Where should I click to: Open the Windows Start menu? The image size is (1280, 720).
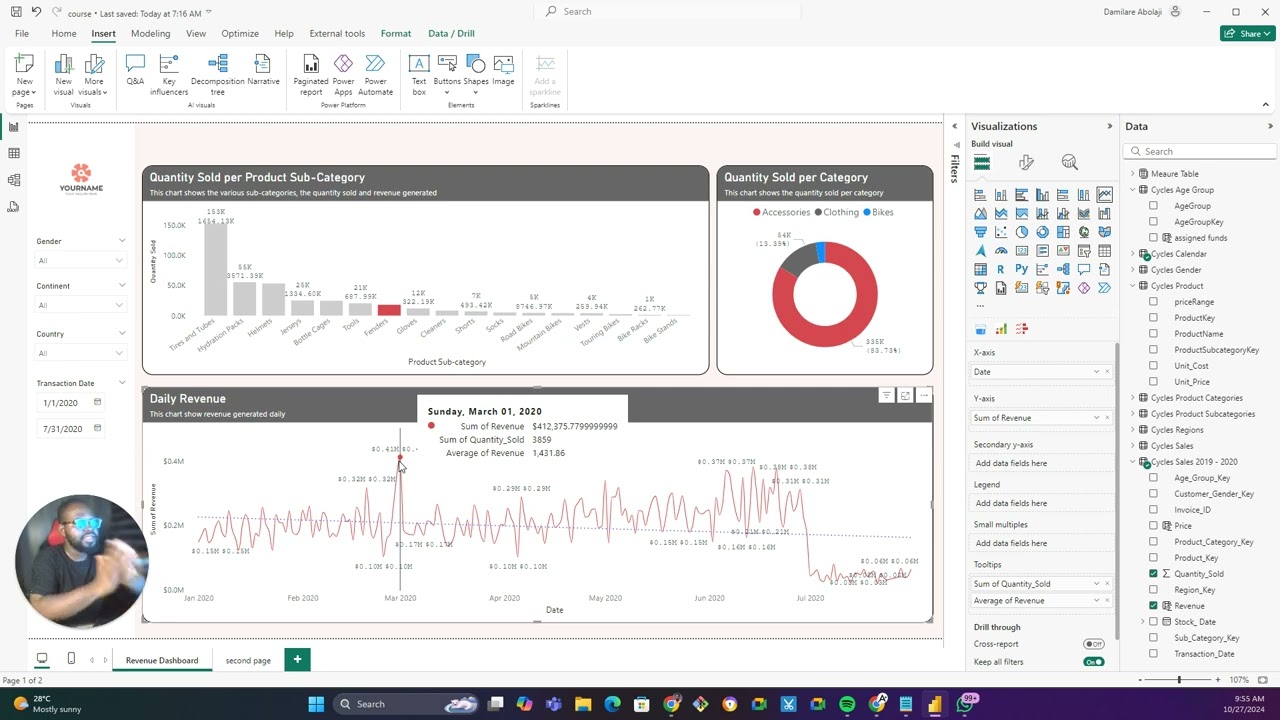pos(316,704)
